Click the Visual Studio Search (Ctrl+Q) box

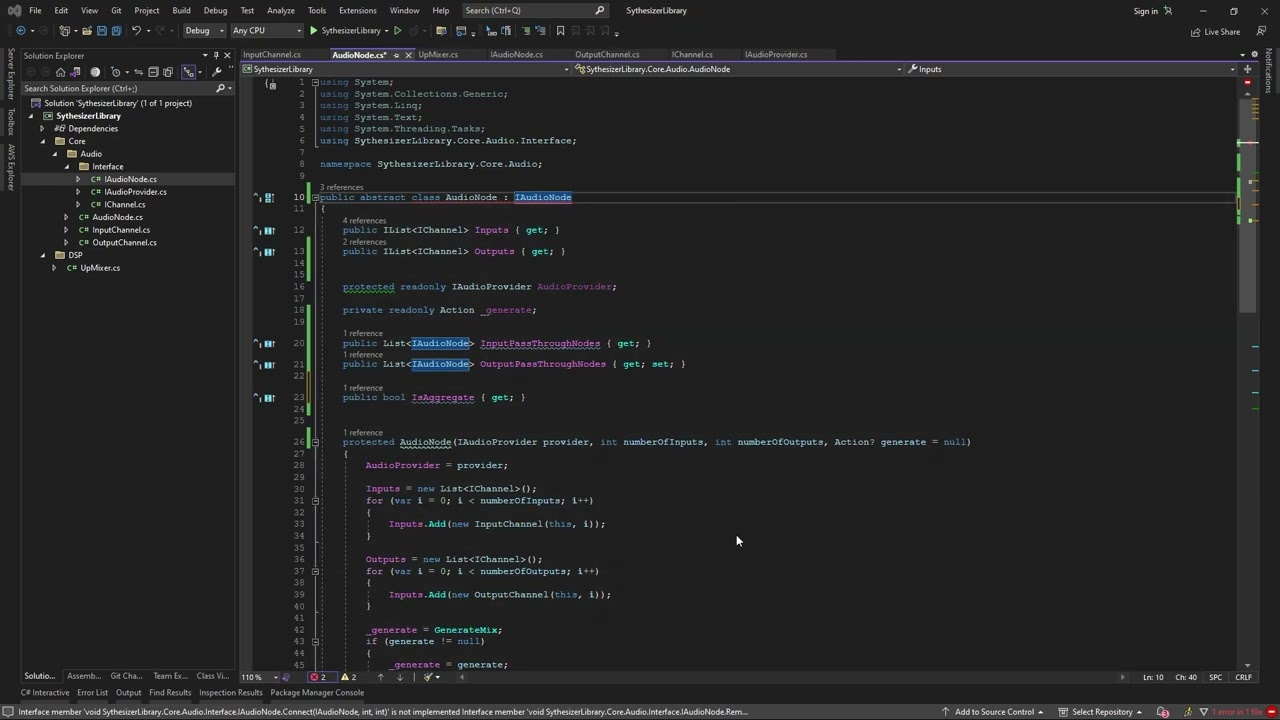(x=535, y=10)
